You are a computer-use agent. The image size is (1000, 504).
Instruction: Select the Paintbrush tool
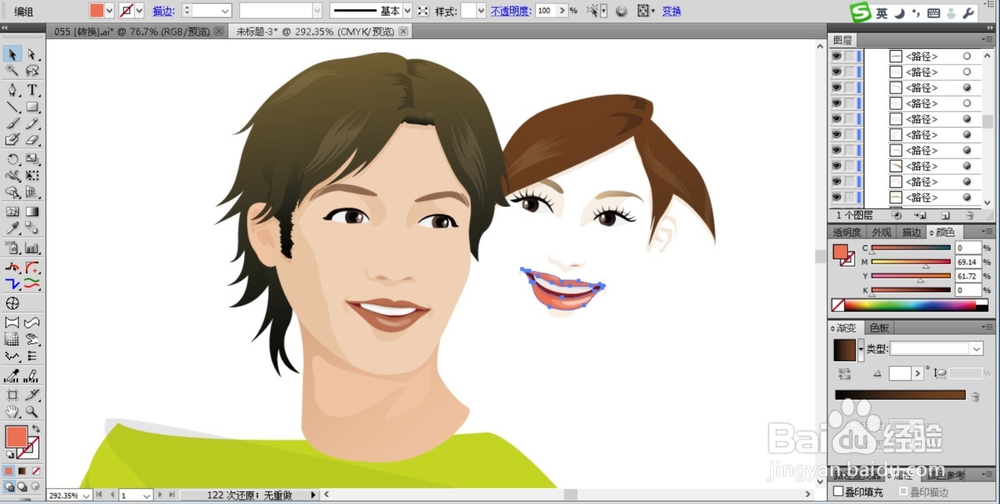[x=12, y=123]
